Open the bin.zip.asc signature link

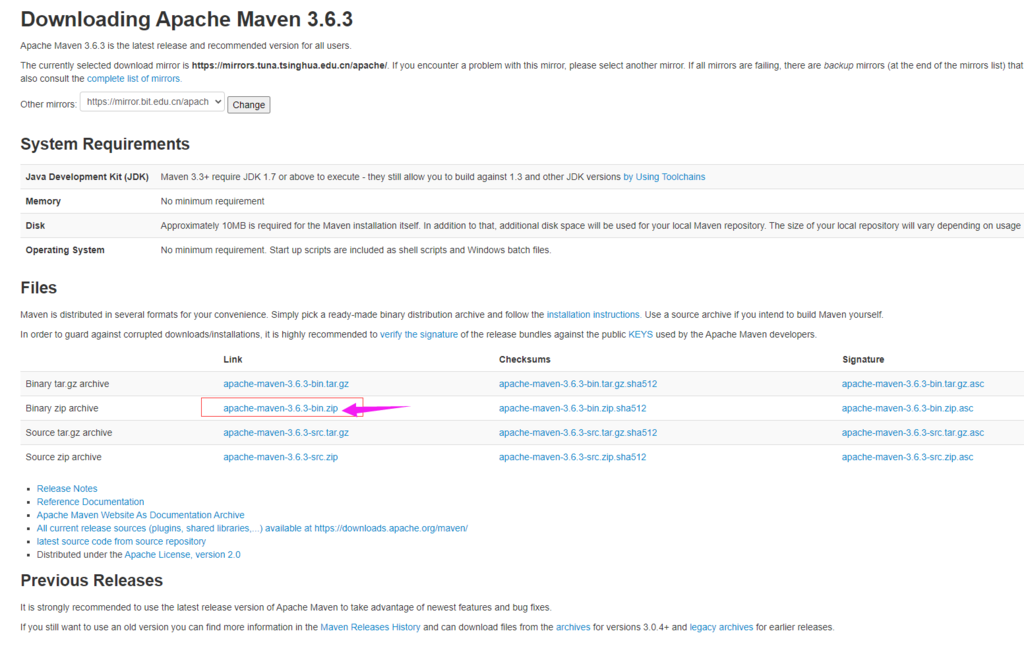click(908, 408)
